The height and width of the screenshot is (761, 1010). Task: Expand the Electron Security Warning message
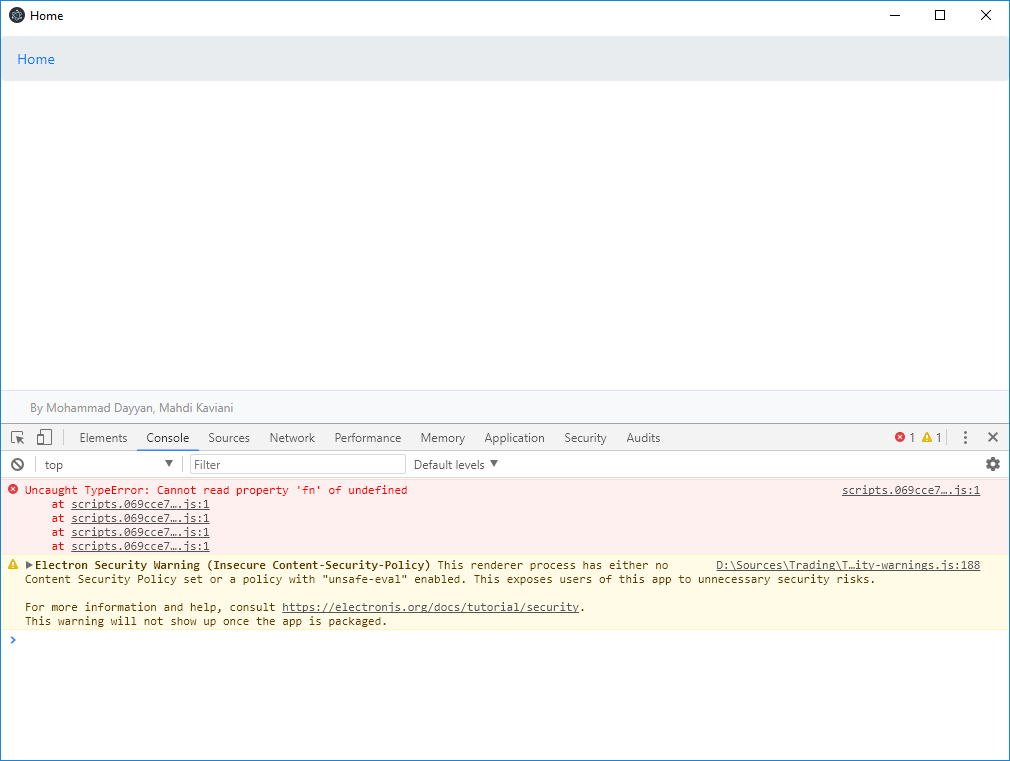coord(29,566)
